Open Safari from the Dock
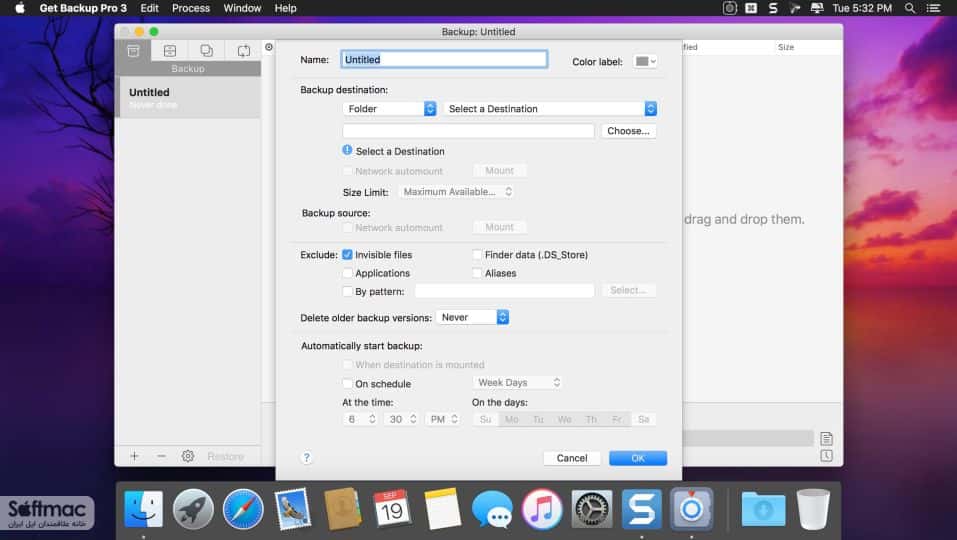The height and width of the screenshot is (540, 957). [243, 509]
